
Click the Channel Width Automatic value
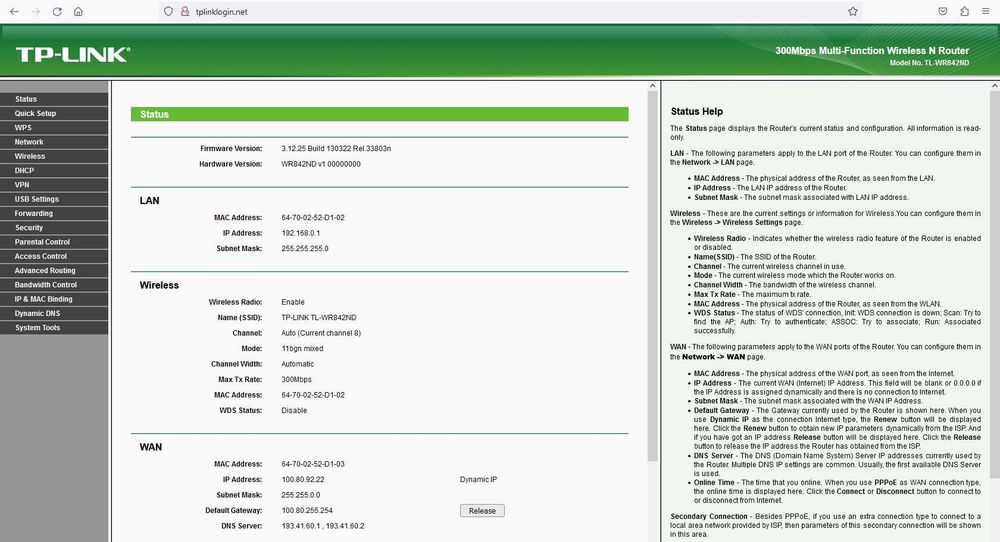click(297, 364)
